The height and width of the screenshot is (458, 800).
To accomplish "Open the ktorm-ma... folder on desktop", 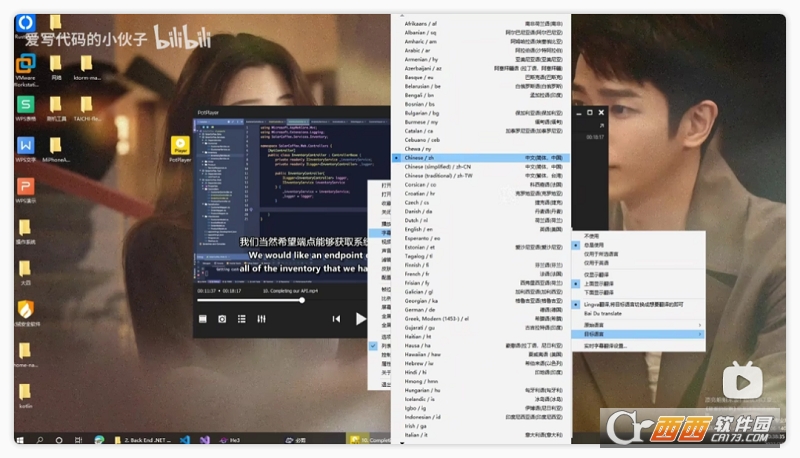I will 87,67.
